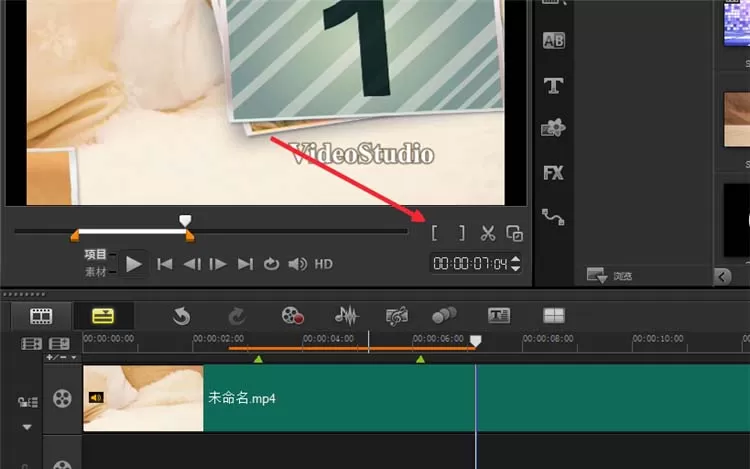
Task: Toggle repeat playback loop button
Action: pos(271,264)
